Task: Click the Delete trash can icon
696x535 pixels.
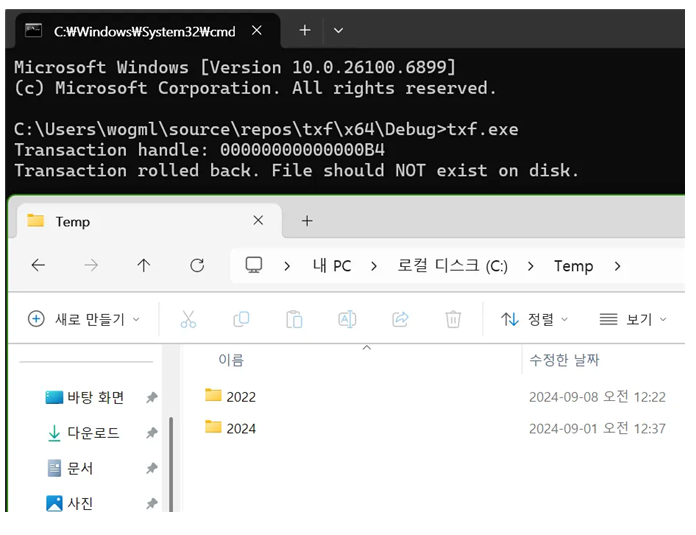Action: pyautogui.click(x=453, y=319)
